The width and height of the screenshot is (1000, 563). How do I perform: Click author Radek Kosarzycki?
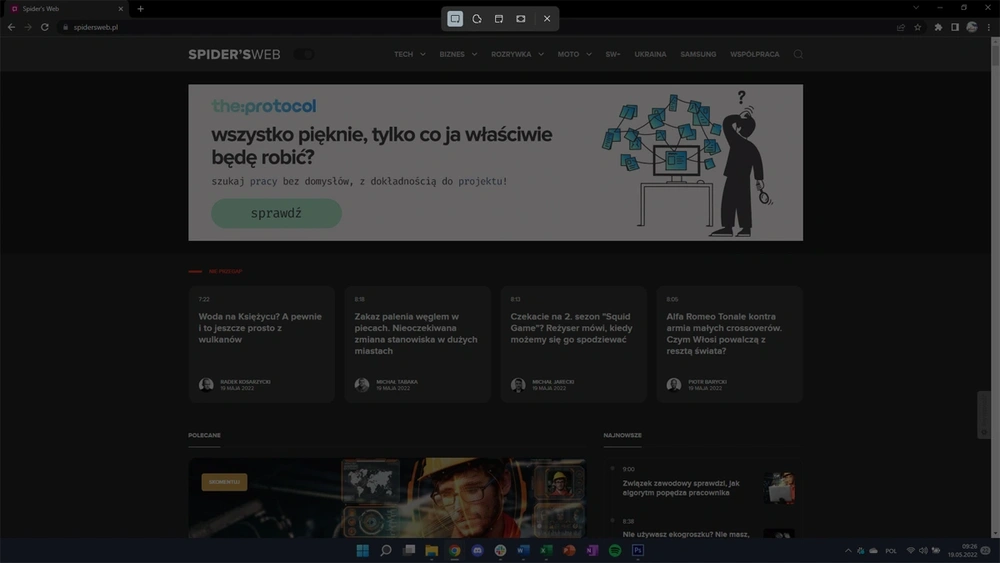coord(245,382)
